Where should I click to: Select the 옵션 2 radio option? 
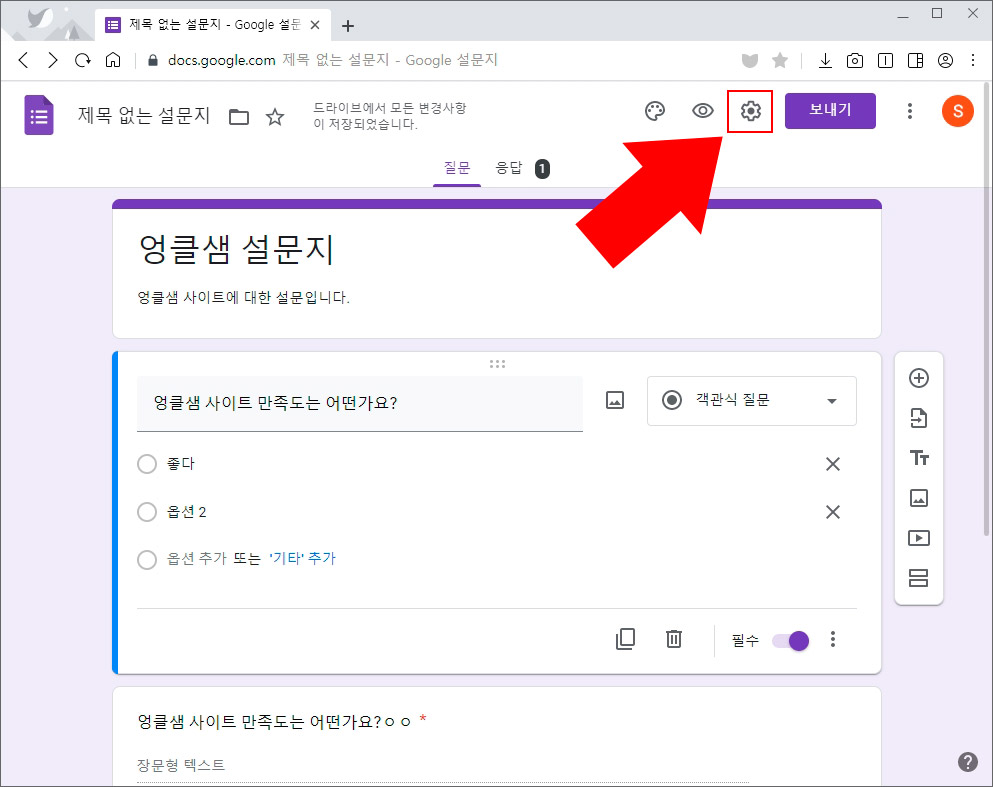[x=147, y=512]
